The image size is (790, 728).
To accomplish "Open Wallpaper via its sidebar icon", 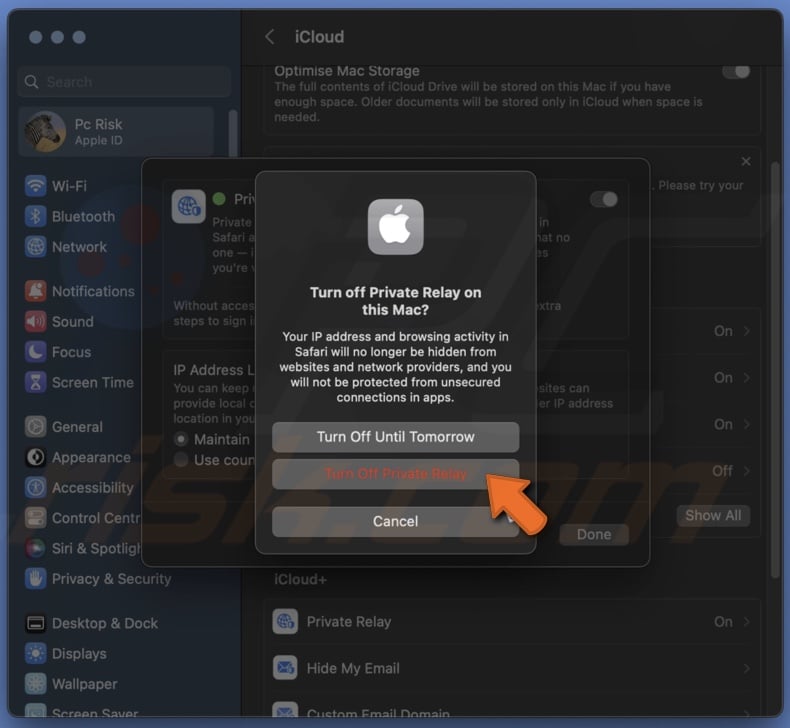I will [35, 684].
